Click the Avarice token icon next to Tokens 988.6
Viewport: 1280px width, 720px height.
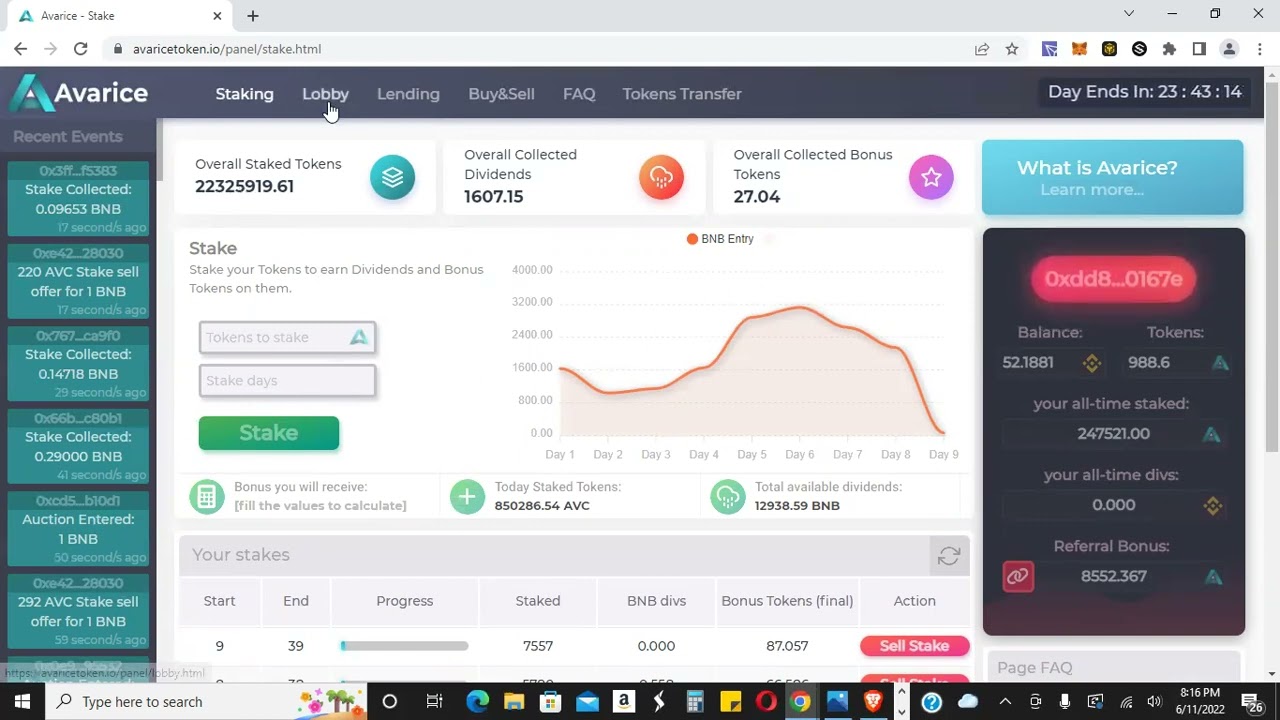point(1220,363)
